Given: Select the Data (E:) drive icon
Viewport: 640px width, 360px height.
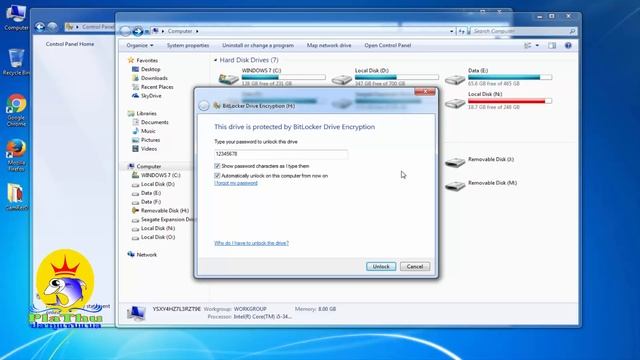Looking at the screenshot, I should click(x=455, y=80).
